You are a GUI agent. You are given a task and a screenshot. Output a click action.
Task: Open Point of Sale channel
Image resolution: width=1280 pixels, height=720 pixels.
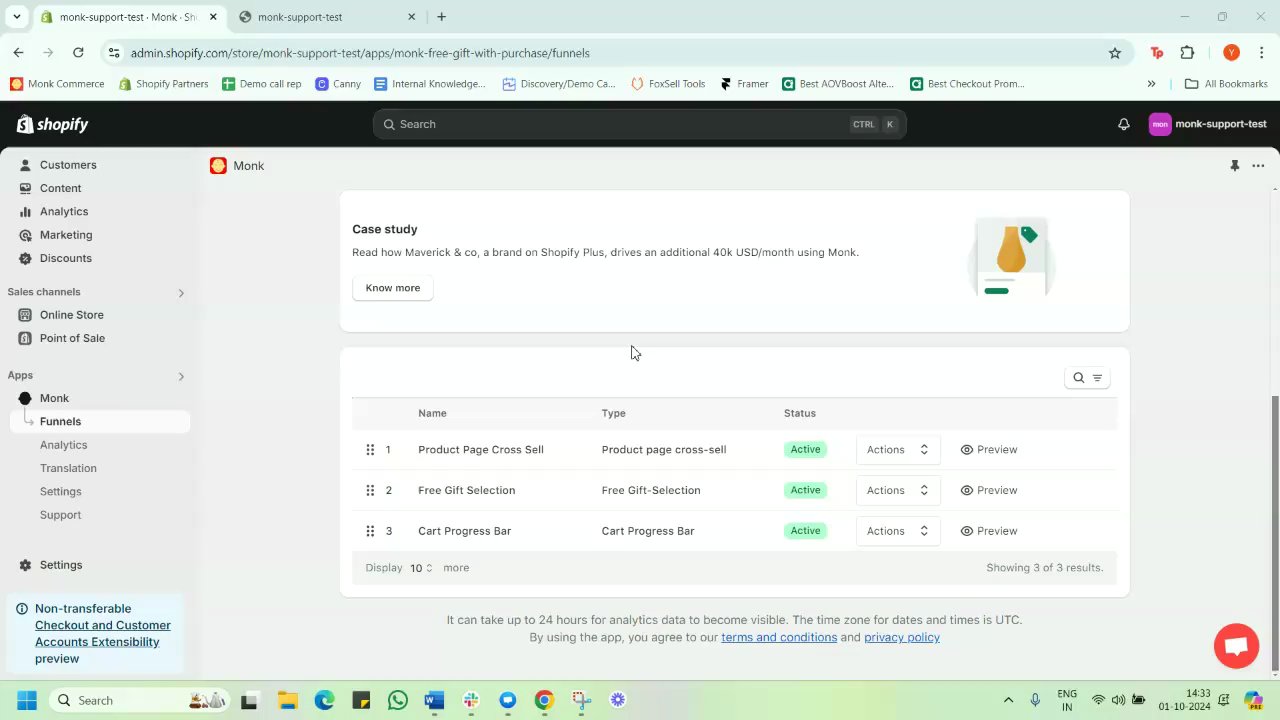(72, 338)
